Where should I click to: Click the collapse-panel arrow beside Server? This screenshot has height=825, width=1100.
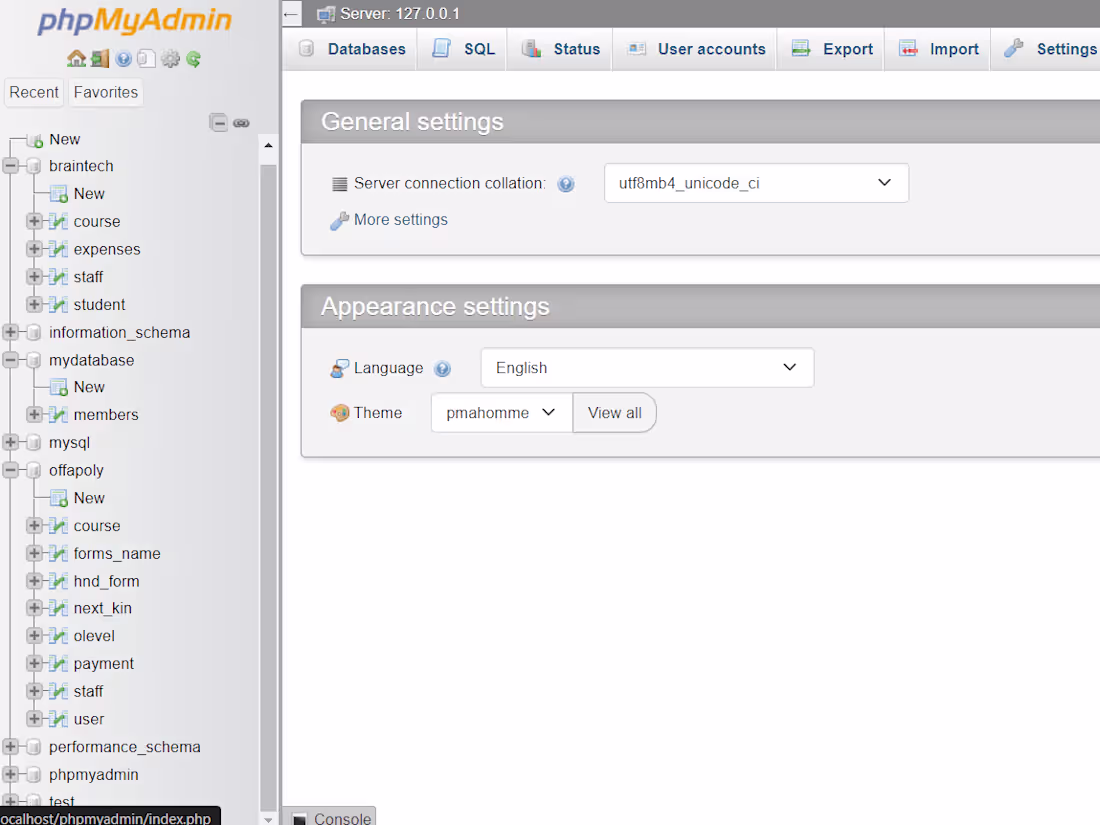click(x=291, y=14)
